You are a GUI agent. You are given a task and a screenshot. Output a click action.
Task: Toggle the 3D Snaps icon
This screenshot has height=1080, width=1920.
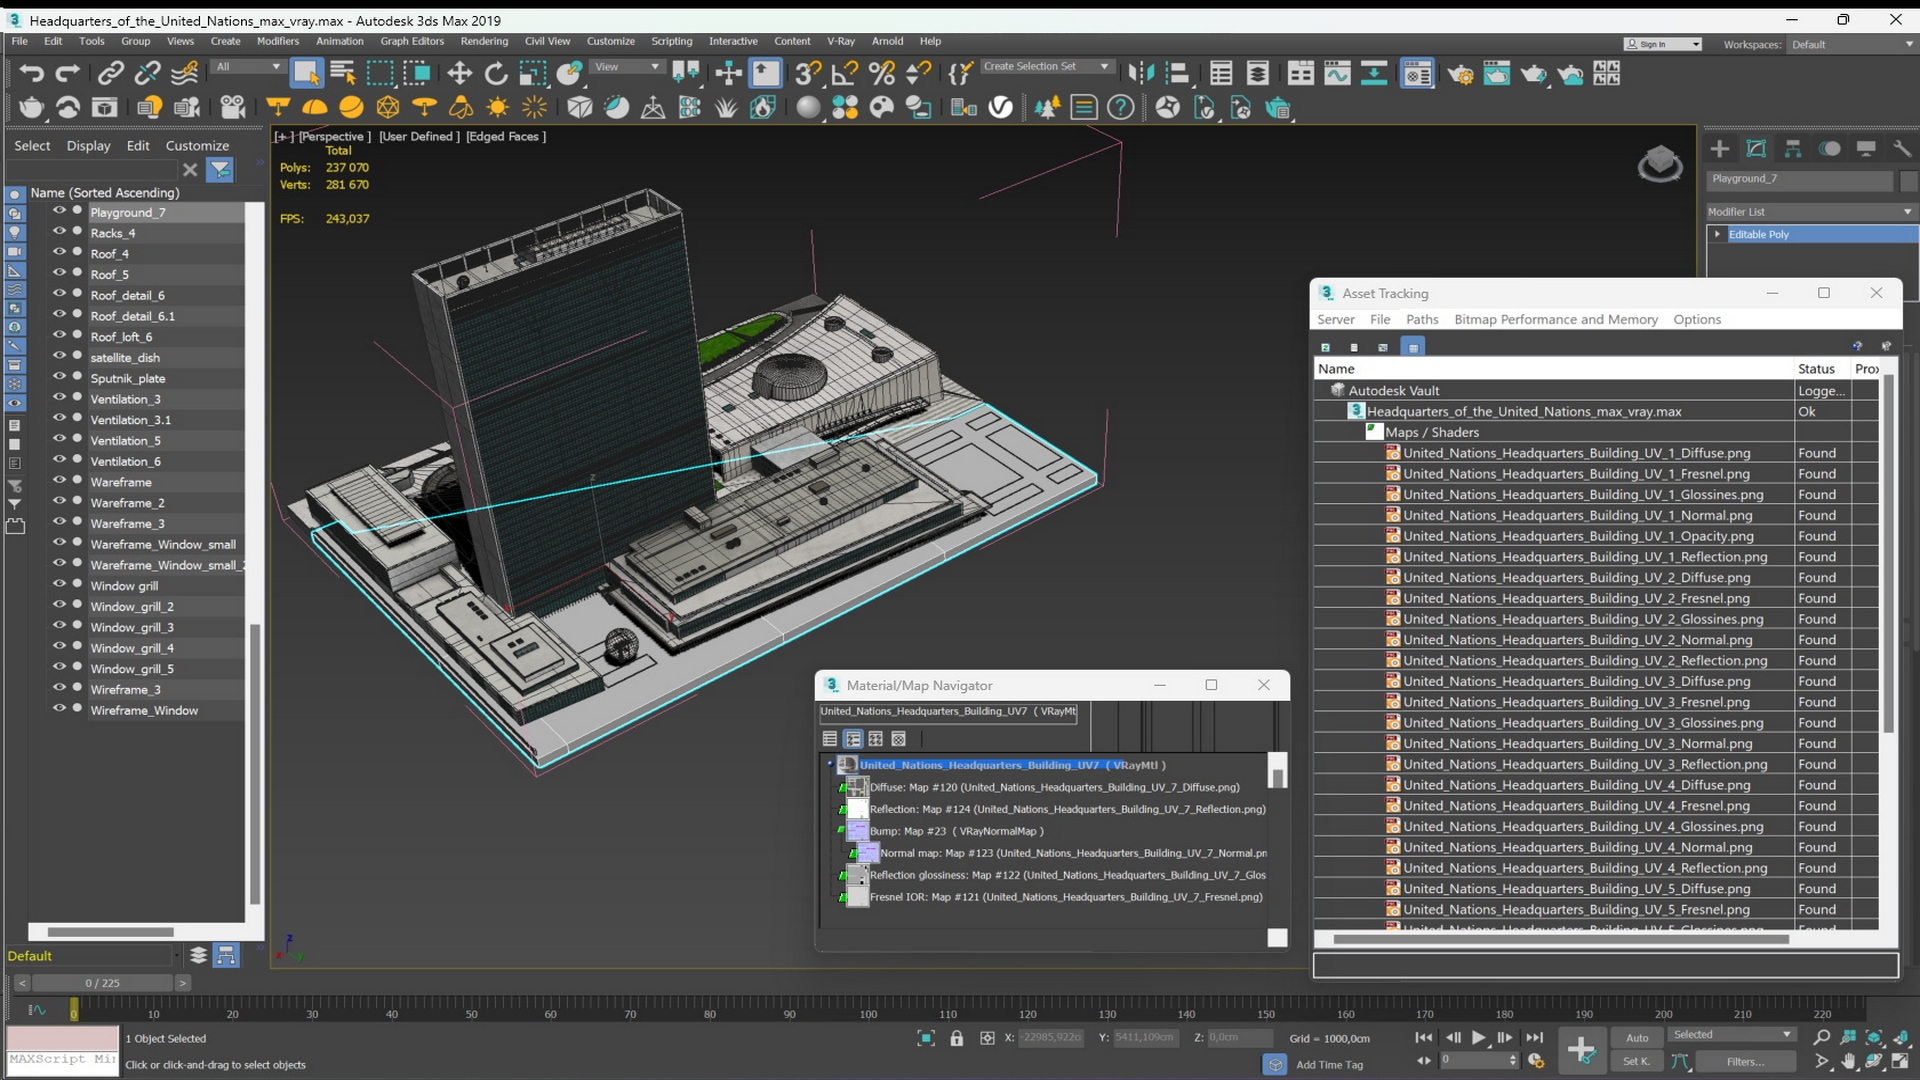tap(808, 73)
